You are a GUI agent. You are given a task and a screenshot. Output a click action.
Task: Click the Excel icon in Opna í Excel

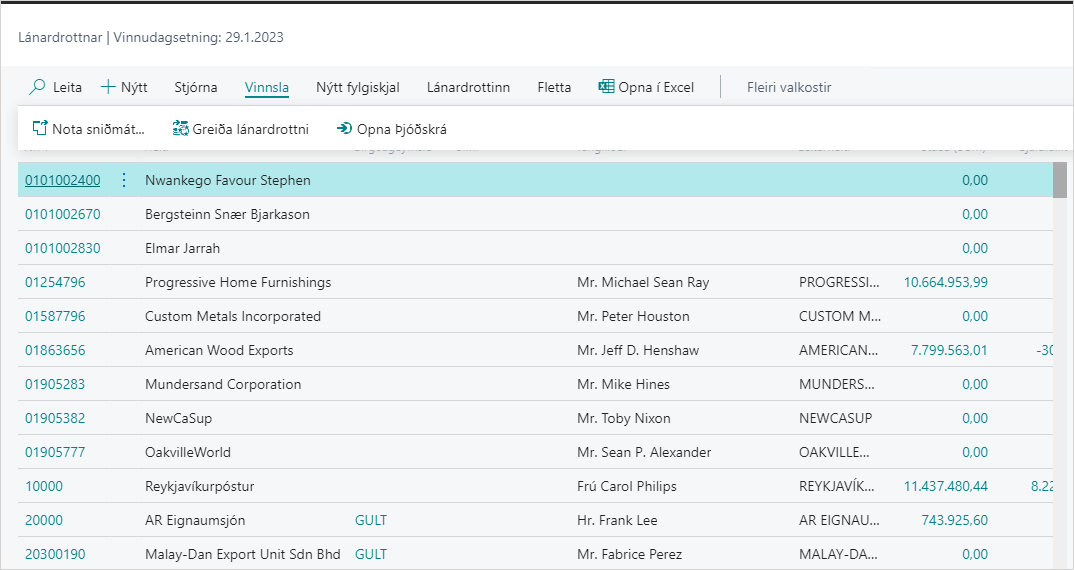[x=606, y=86]
